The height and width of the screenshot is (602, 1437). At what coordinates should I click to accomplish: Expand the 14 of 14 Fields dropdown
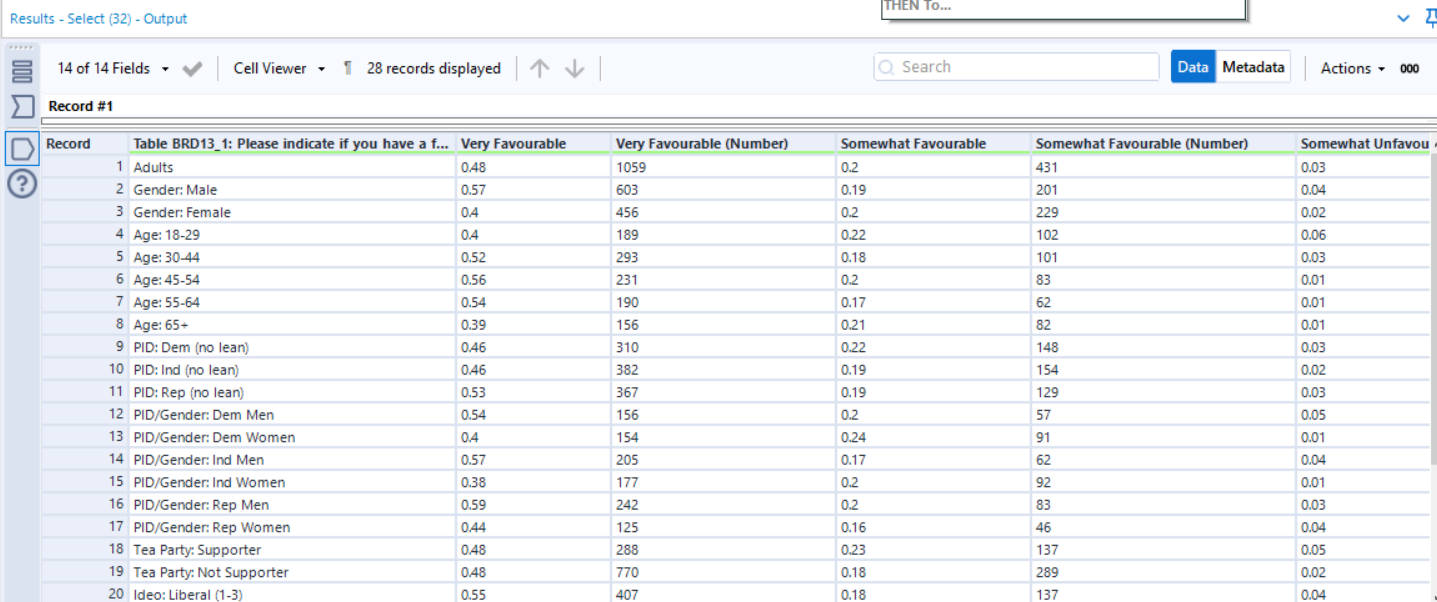point(113,68)
